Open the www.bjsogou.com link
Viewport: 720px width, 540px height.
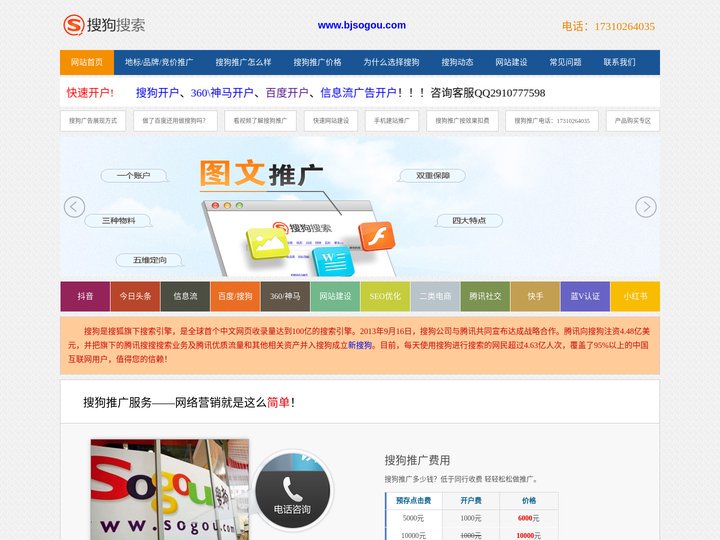[x=361, y=25]
